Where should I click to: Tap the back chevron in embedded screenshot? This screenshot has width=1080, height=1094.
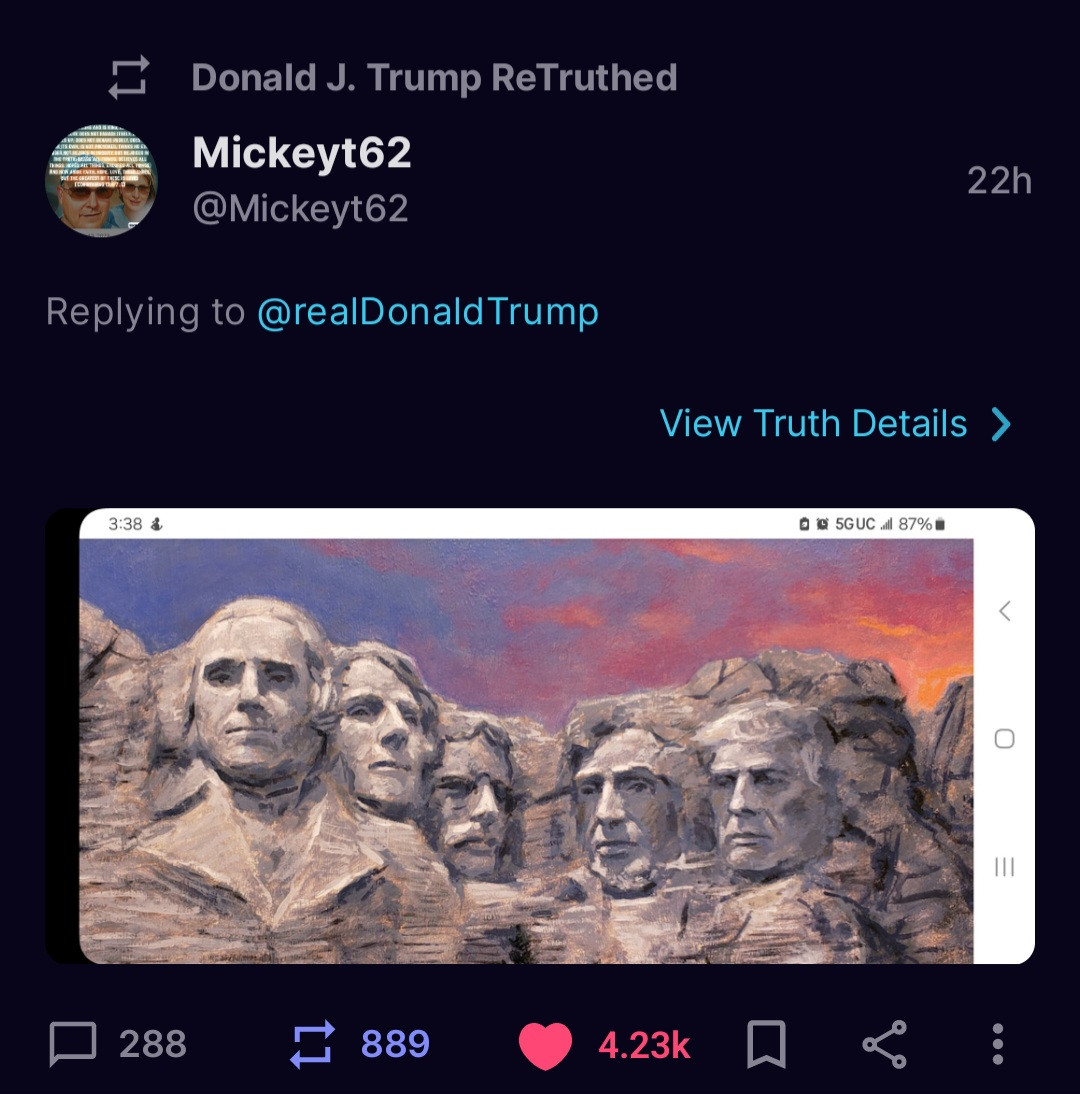click(1005, 611)
